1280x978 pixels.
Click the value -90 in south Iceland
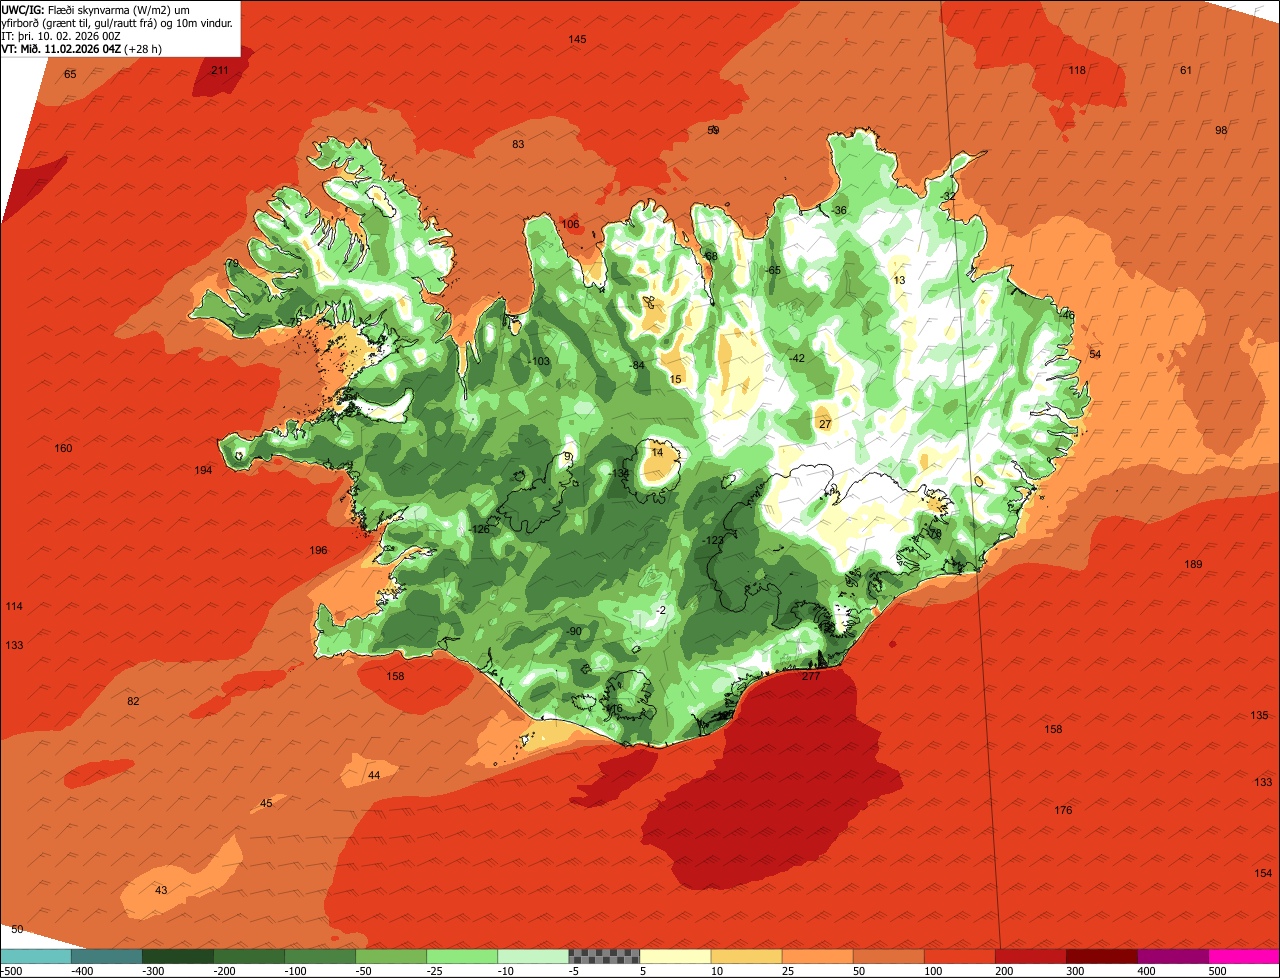(x=573, y=631)
